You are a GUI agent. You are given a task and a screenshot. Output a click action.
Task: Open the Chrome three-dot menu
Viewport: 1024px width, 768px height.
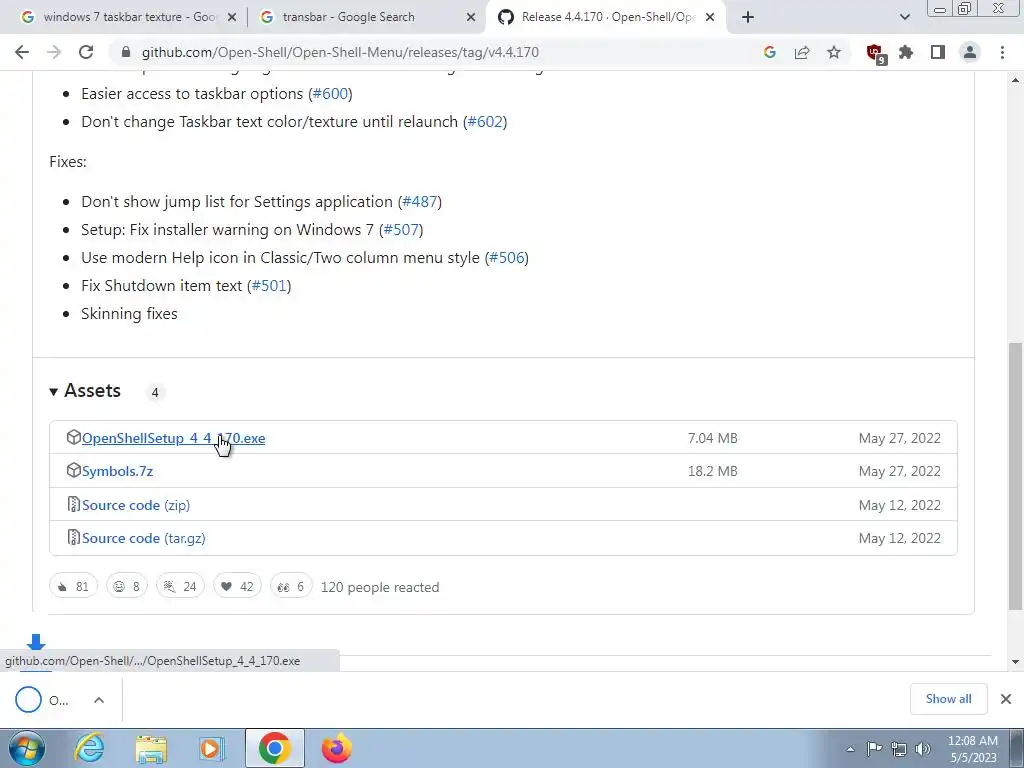tap(1002, 52)
